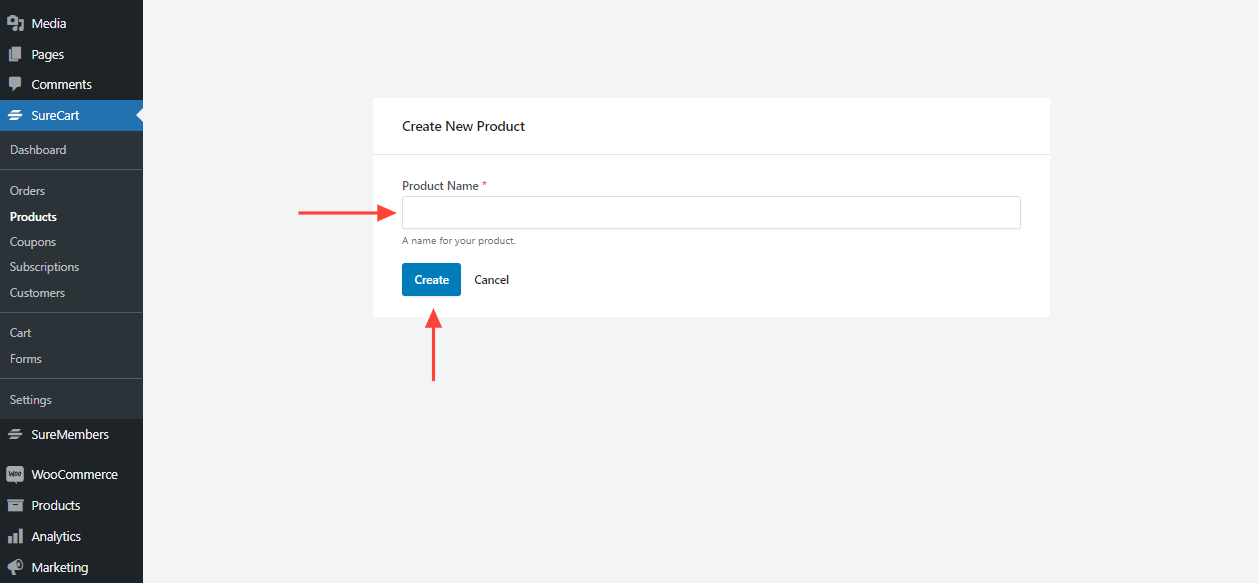Image resolution: width=1259 pixels, height=583 pixels.
Task: Click the Comments speech bubble icon
Action: tap(15, 85)
